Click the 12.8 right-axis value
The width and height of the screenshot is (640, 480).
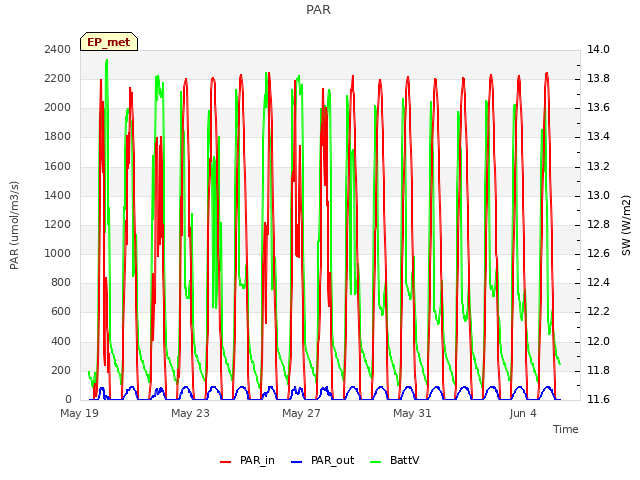(x=598, y=224)
